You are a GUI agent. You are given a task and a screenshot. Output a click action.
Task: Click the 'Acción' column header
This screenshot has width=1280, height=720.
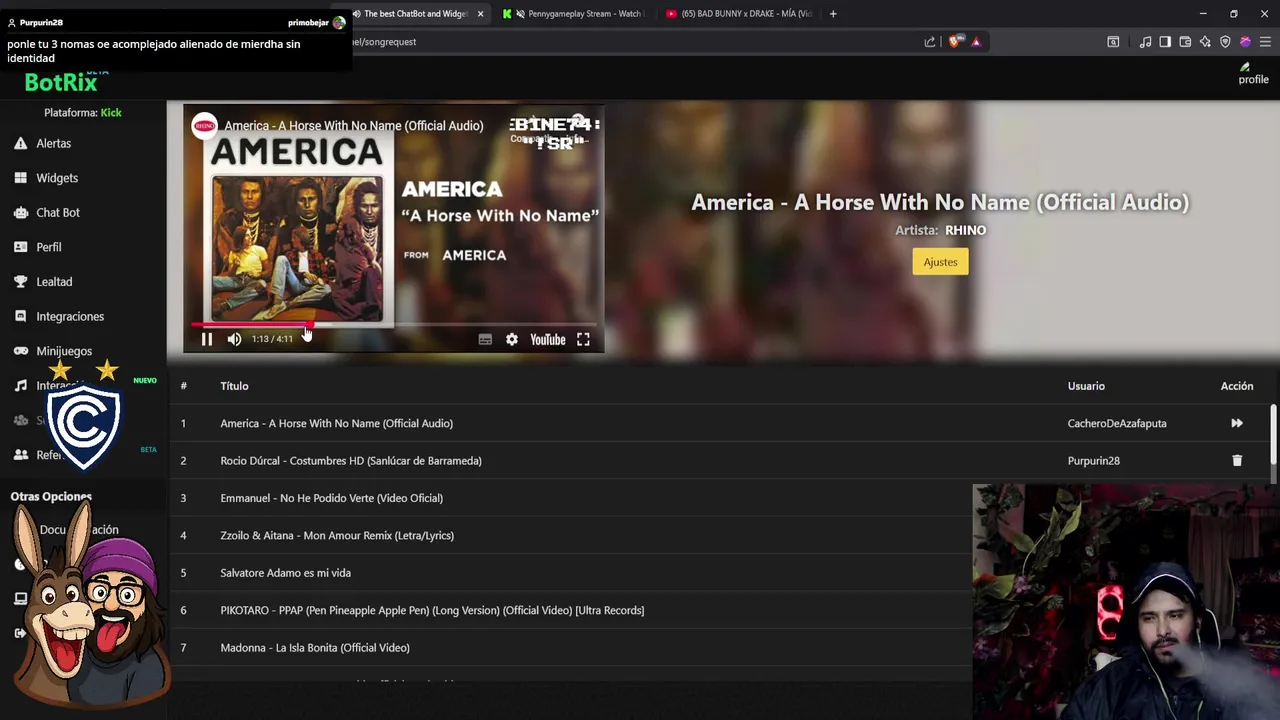(x=1237, y=386)
